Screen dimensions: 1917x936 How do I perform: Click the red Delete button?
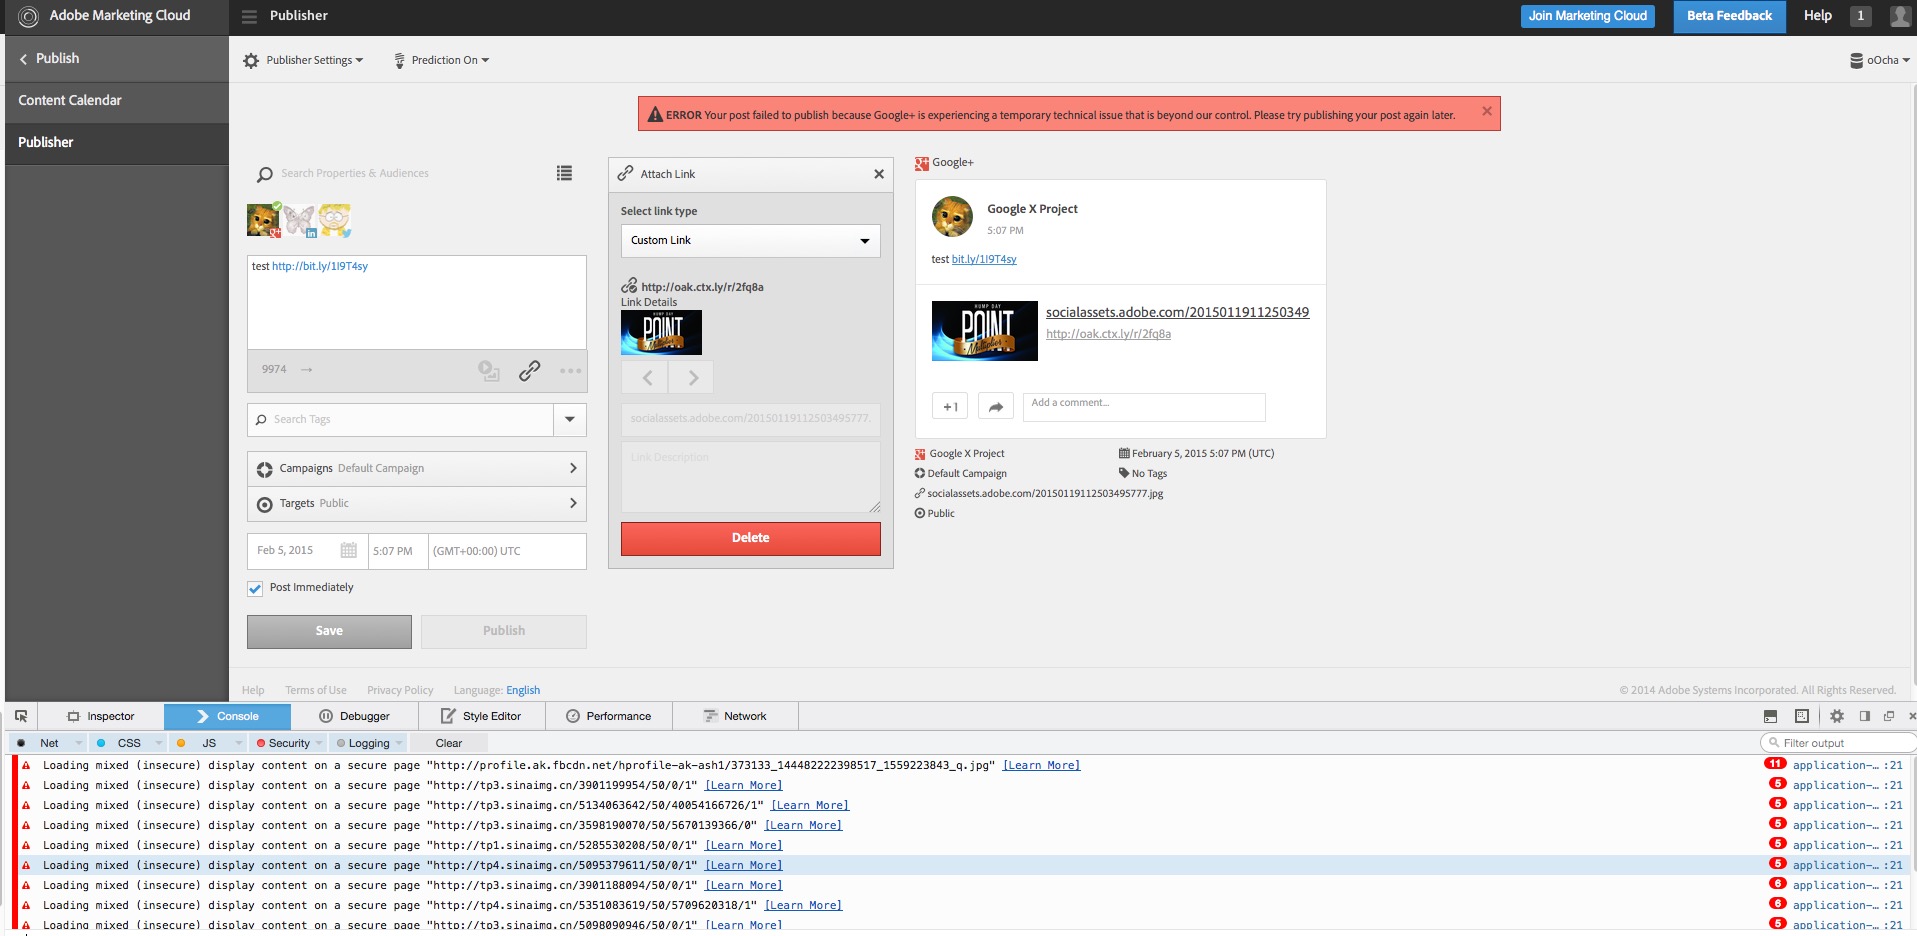click(750, 538)
